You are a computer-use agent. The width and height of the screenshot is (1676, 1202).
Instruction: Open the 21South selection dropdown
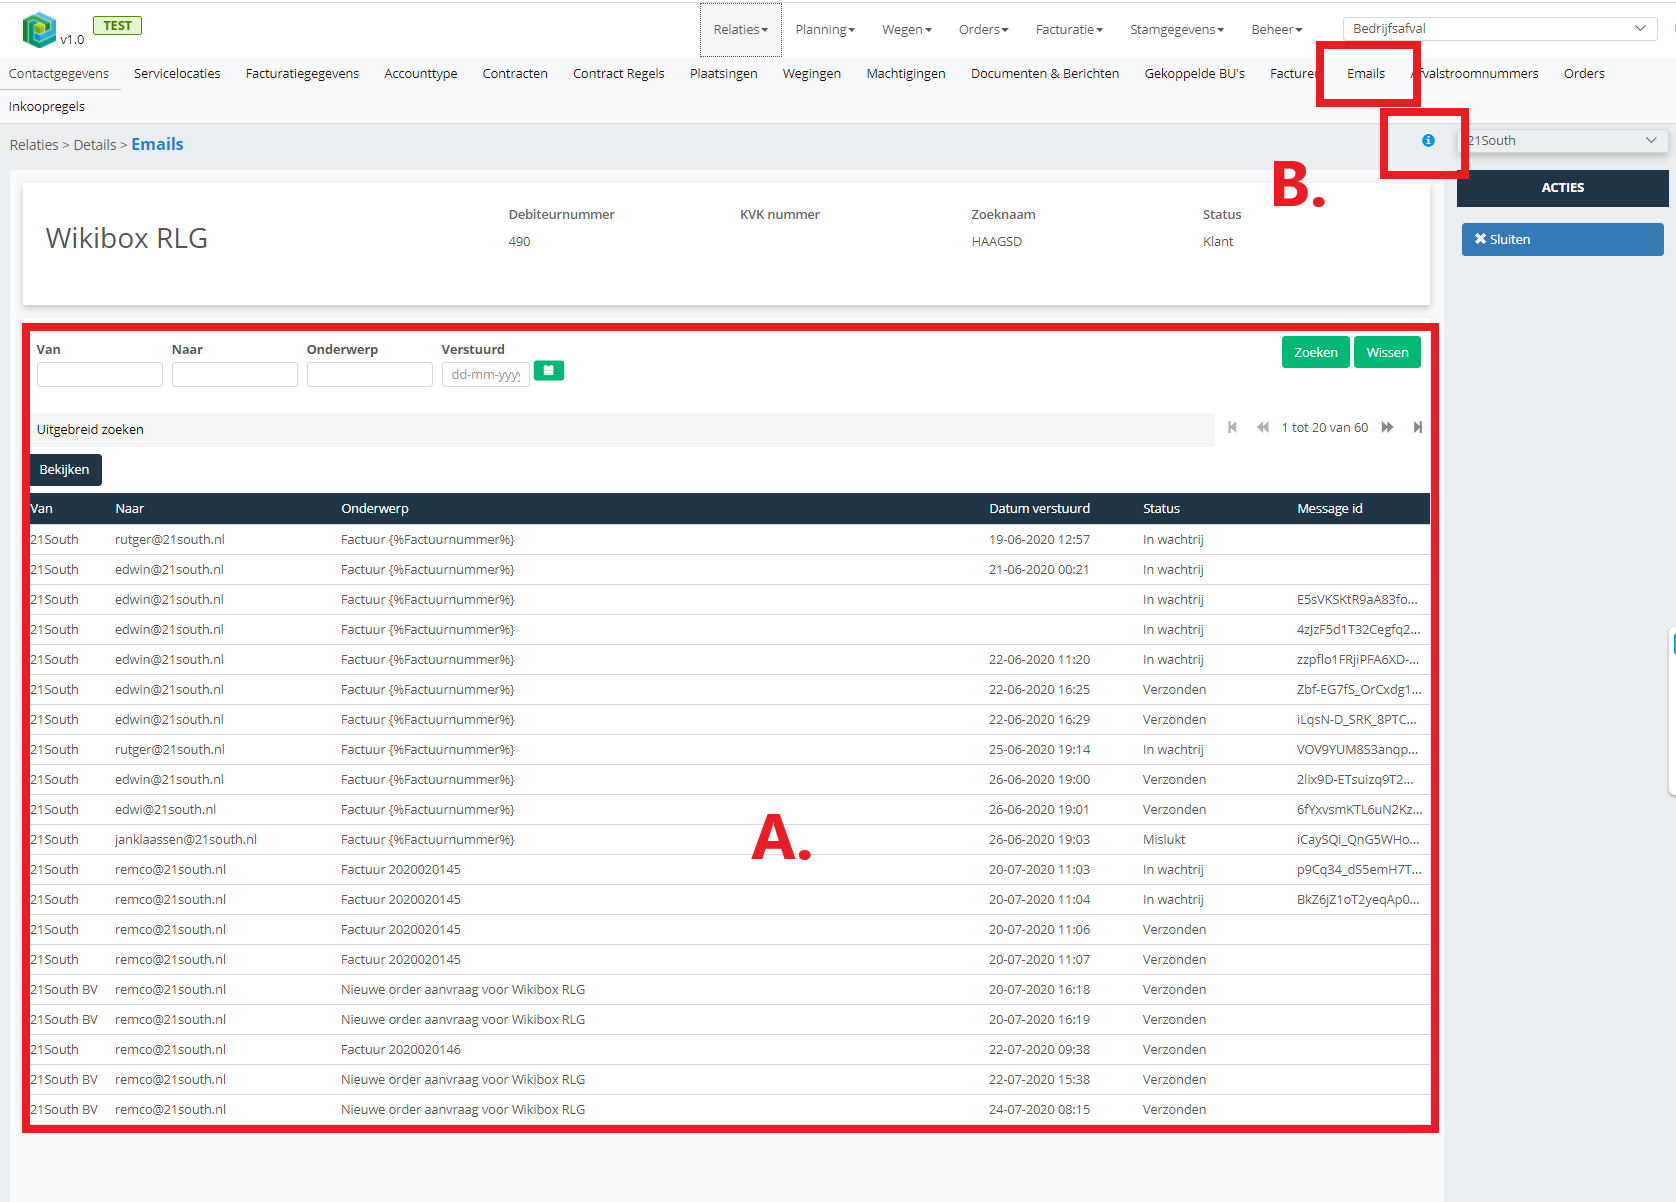pyautogui.click(x=1562, y=141)
